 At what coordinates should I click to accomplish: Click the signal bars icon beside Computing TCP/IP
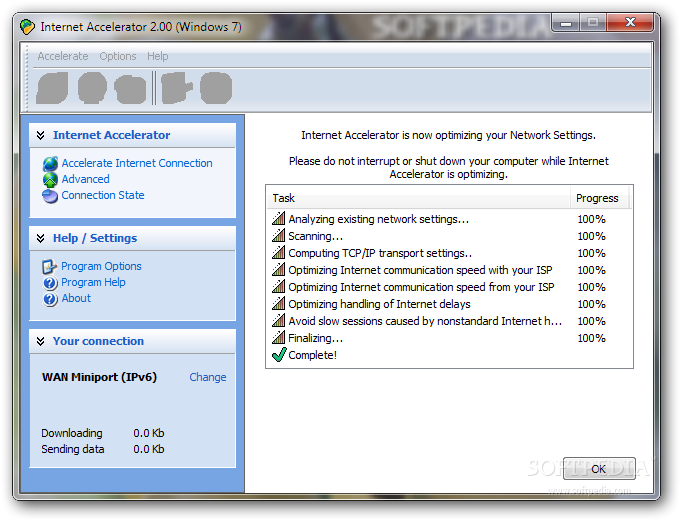pos(278,252)
